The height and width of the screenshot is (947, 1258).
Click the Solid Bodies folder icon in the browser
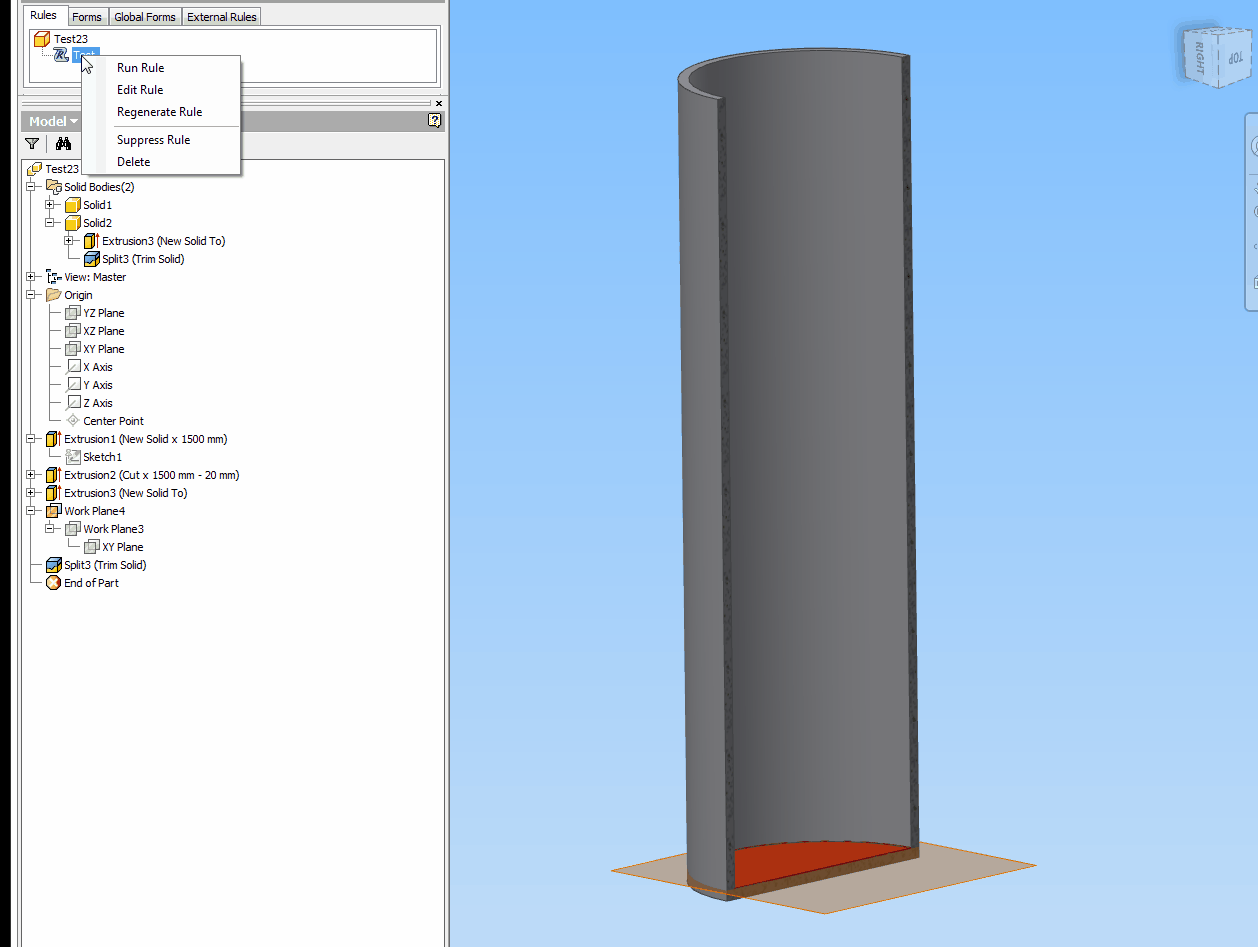tap(55, 186)
